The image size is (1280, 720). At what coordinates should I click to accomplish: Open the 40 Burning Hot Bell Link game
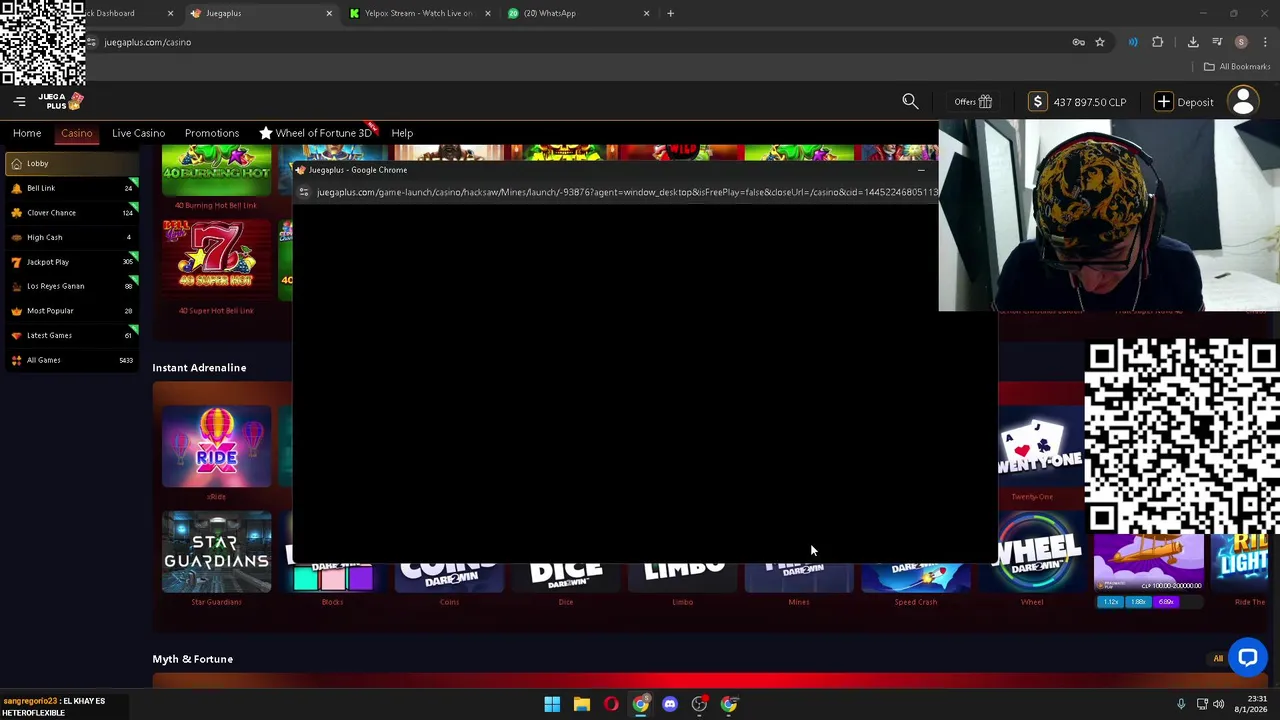(216, 170)
